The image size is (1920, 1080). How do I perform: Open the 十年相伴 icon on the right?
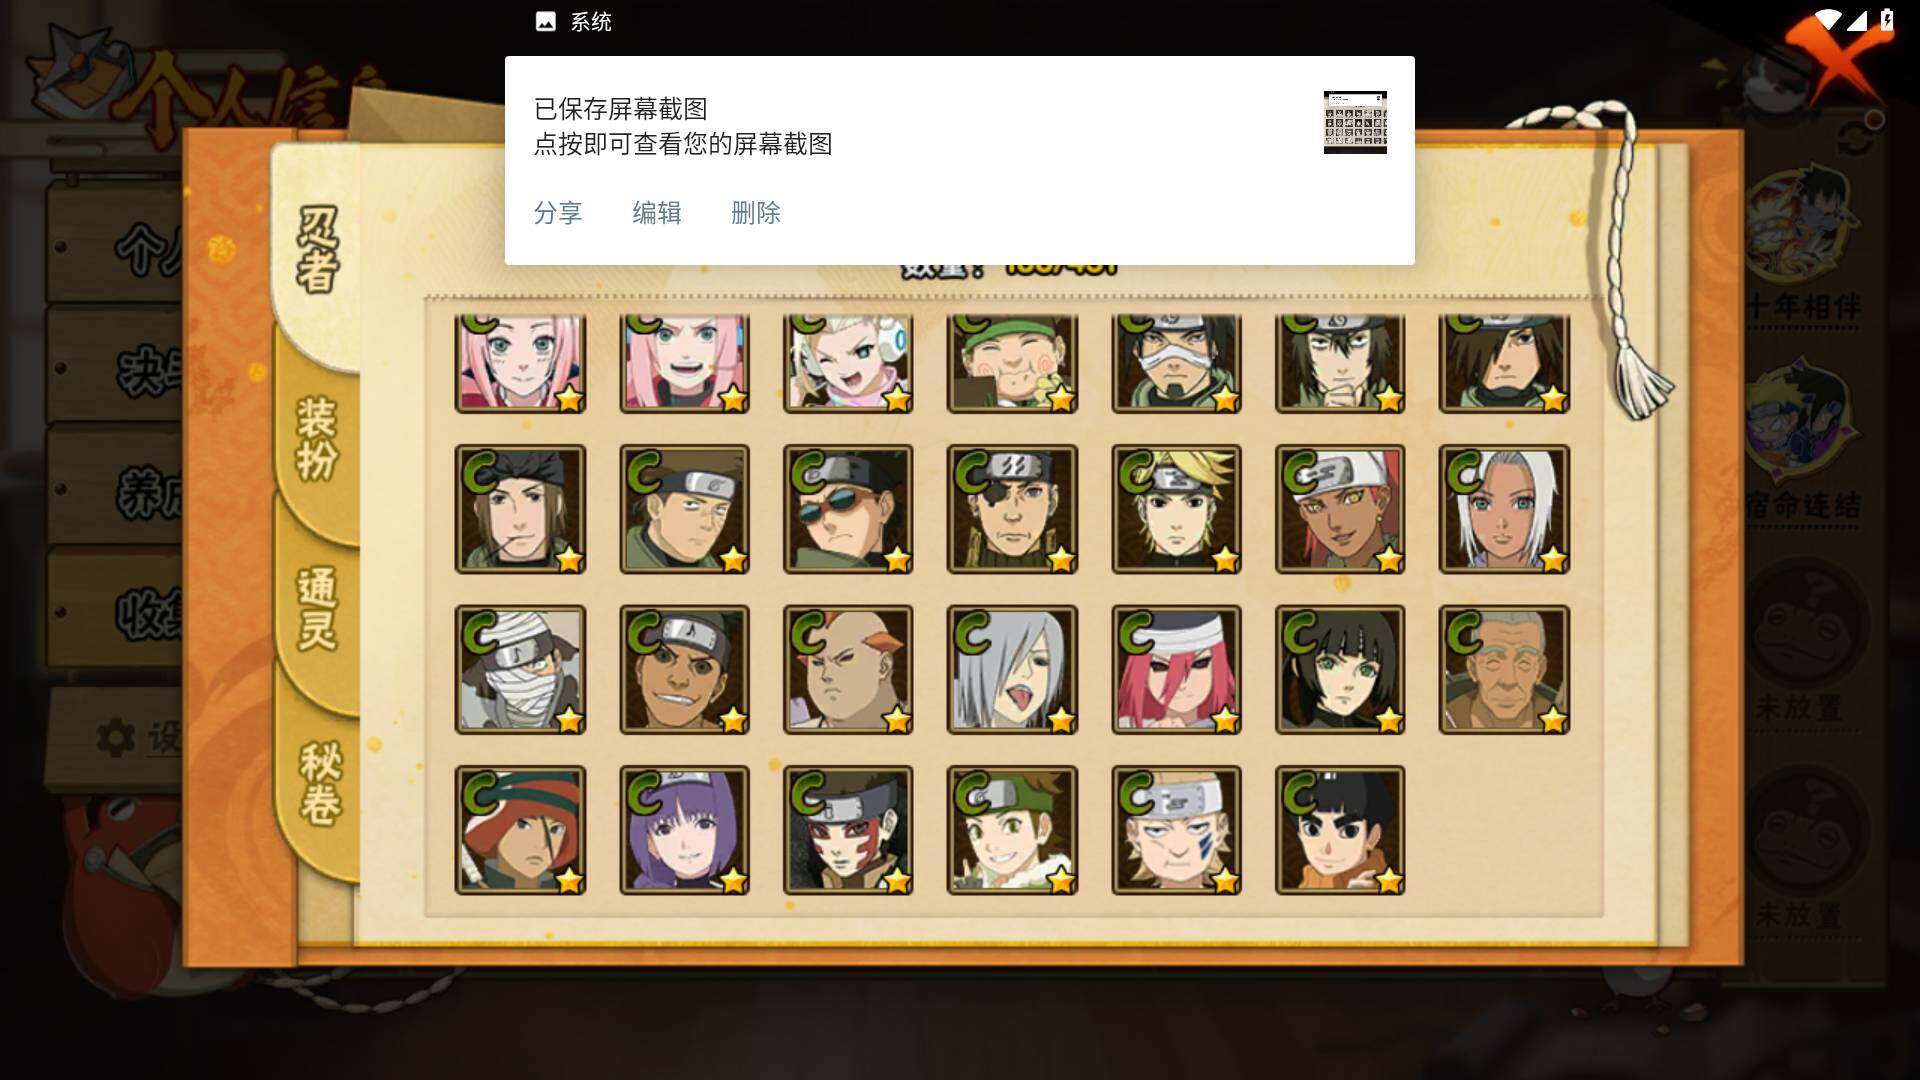[1805, 250]
